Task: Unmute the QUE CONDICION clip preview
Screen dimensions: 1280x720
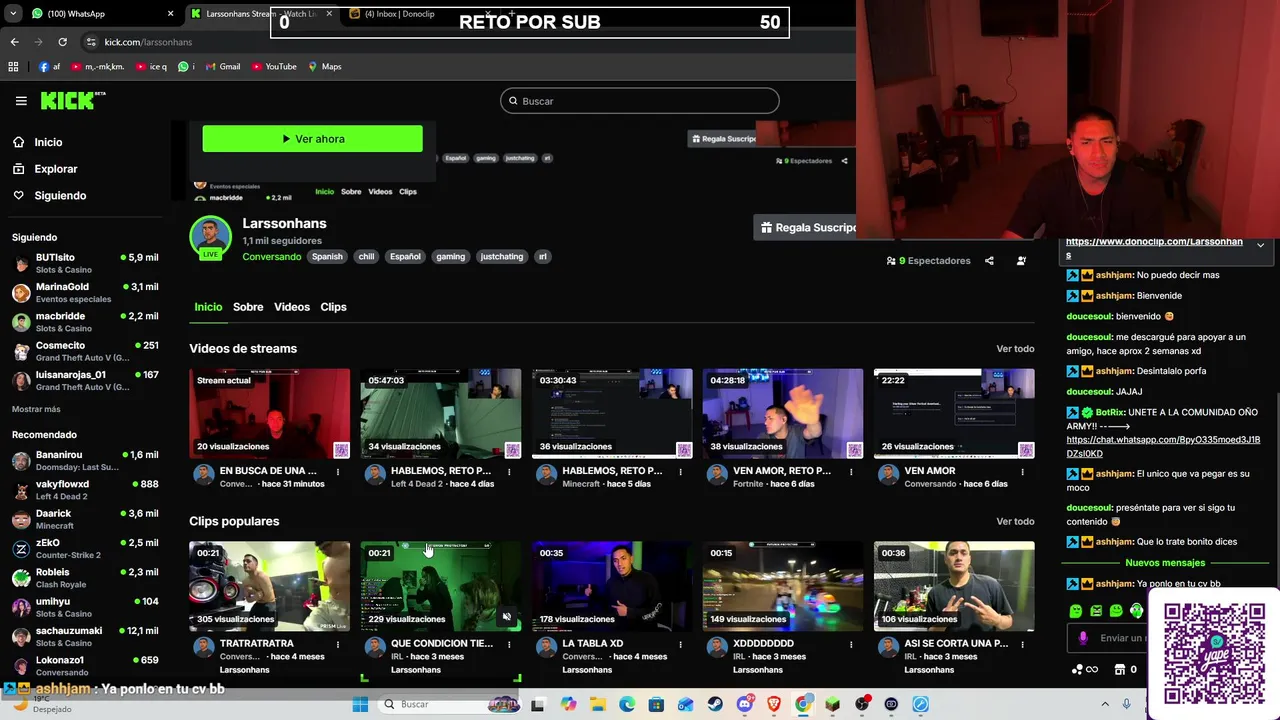Action: [506, 617]
